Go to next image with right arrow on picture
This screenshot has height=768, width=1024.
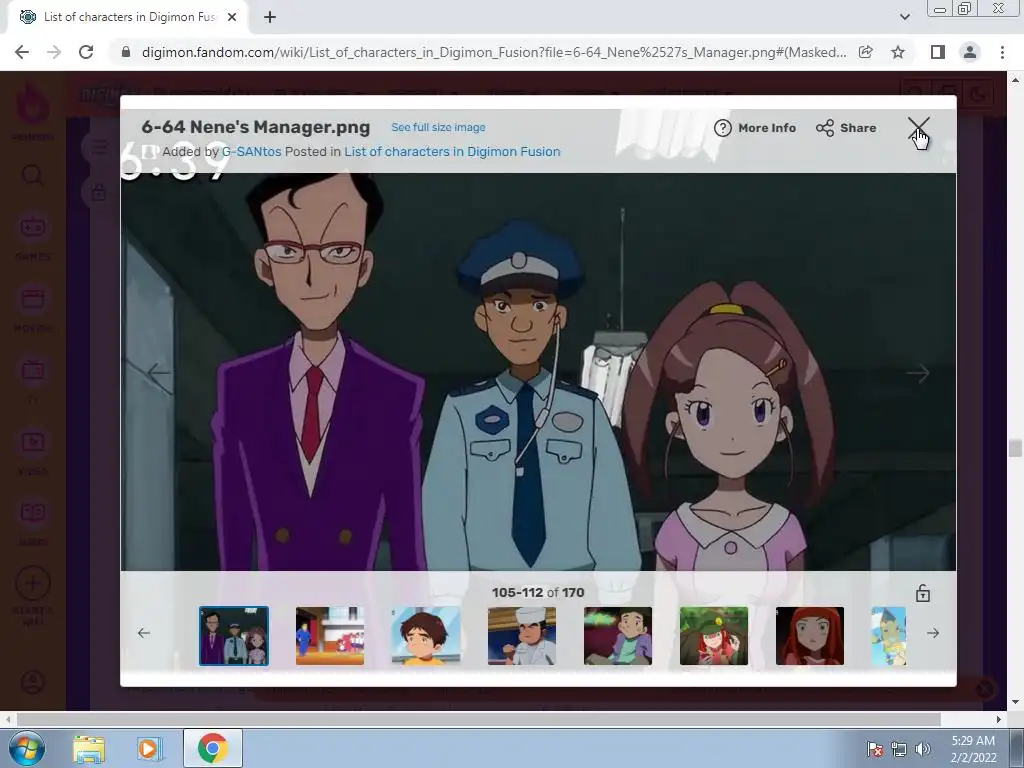click(918, 373)
